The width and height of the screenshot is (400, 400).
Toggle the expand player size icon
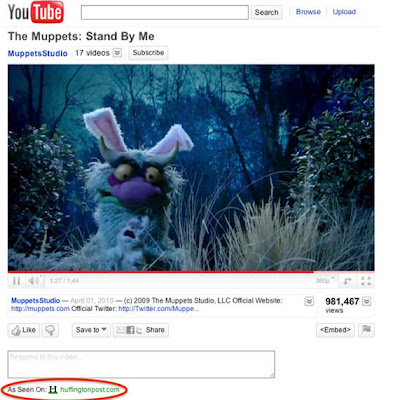348,281
